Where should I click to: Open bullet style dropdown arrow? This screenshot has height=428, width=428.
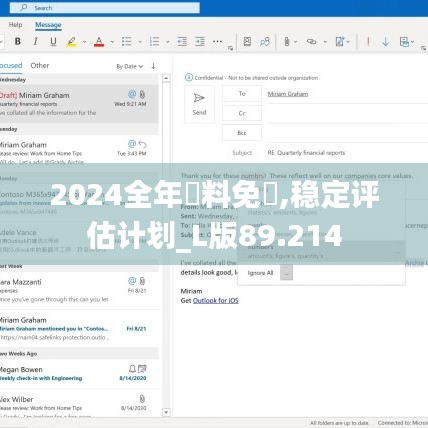coord(140,42)
